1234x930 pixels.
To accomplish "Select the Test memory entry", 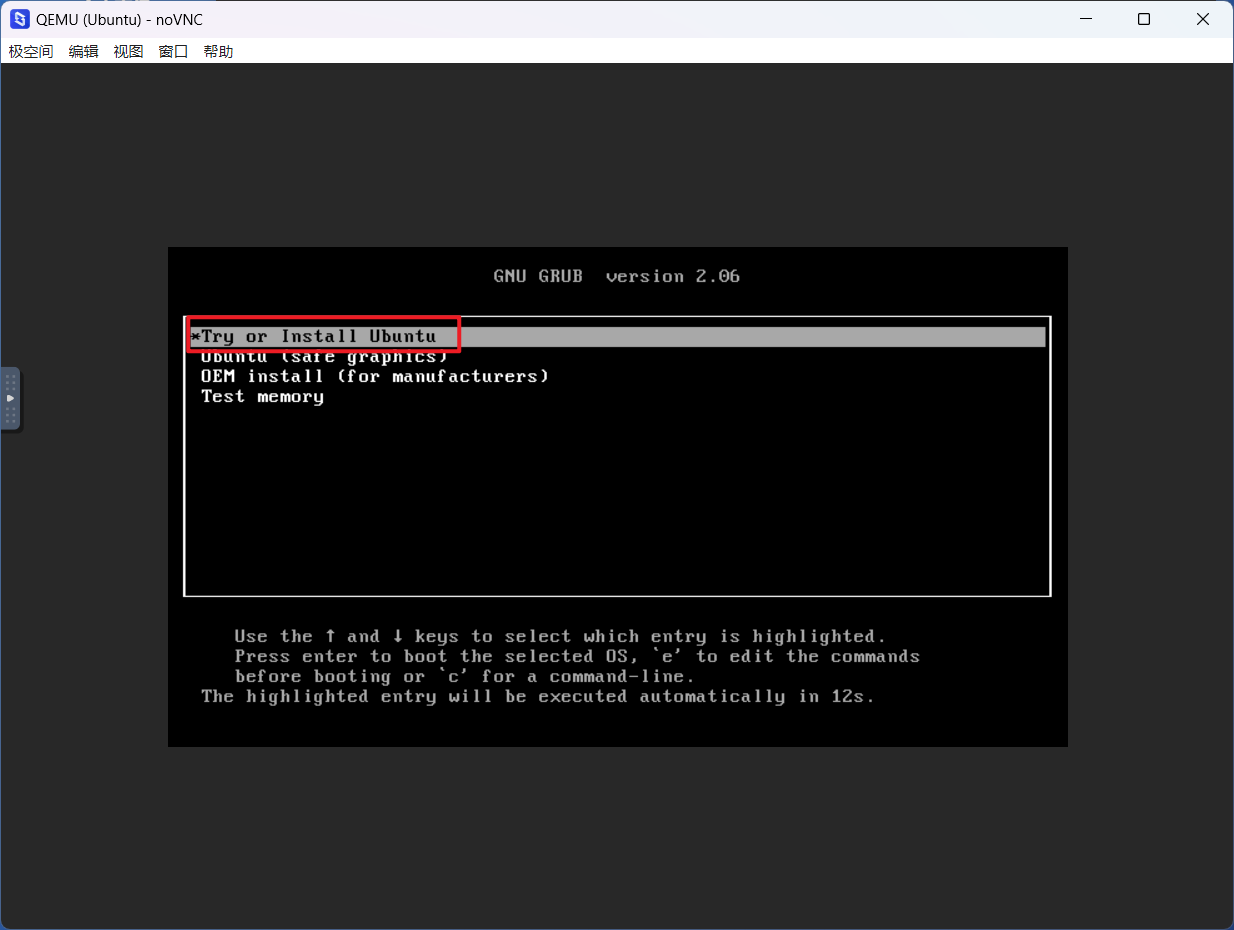I will point(262,397).
